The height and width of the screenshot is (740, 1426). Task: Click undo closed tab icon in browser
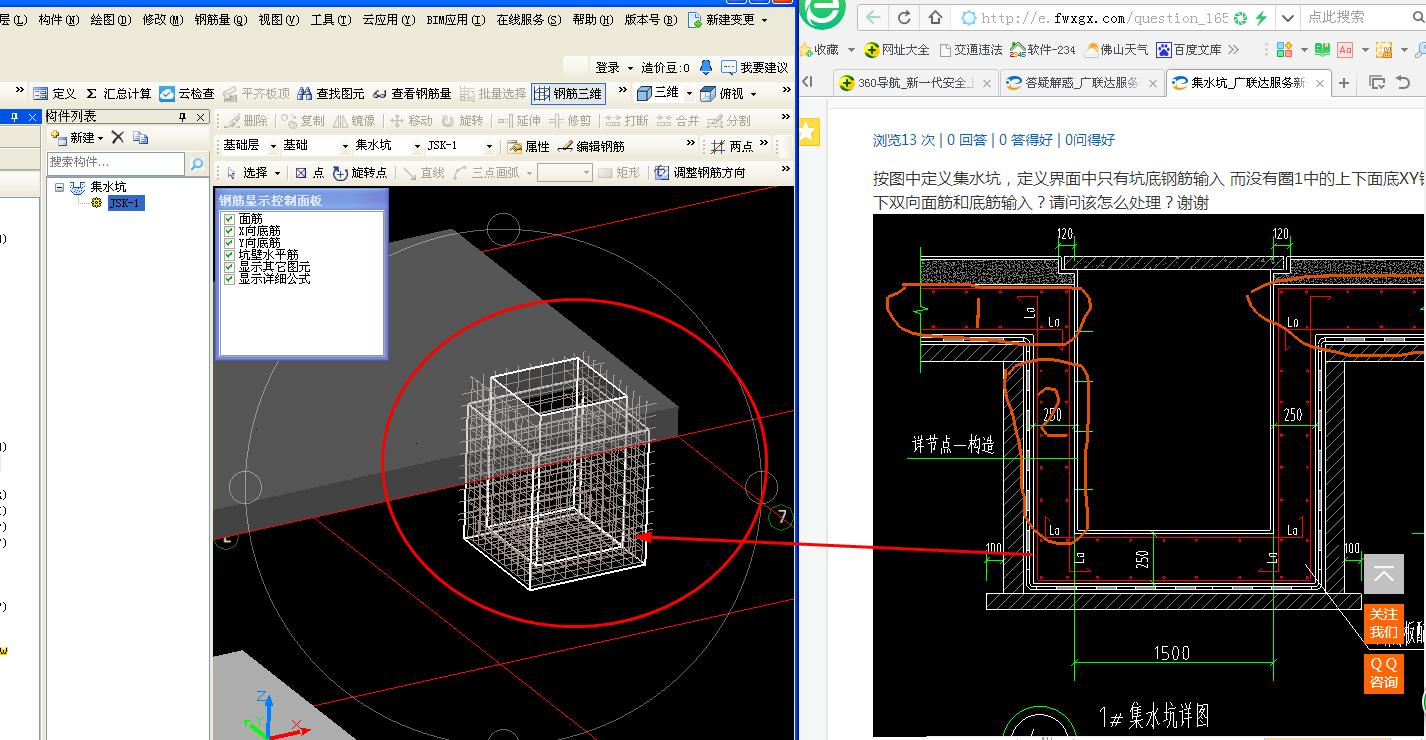(1402, 82)
